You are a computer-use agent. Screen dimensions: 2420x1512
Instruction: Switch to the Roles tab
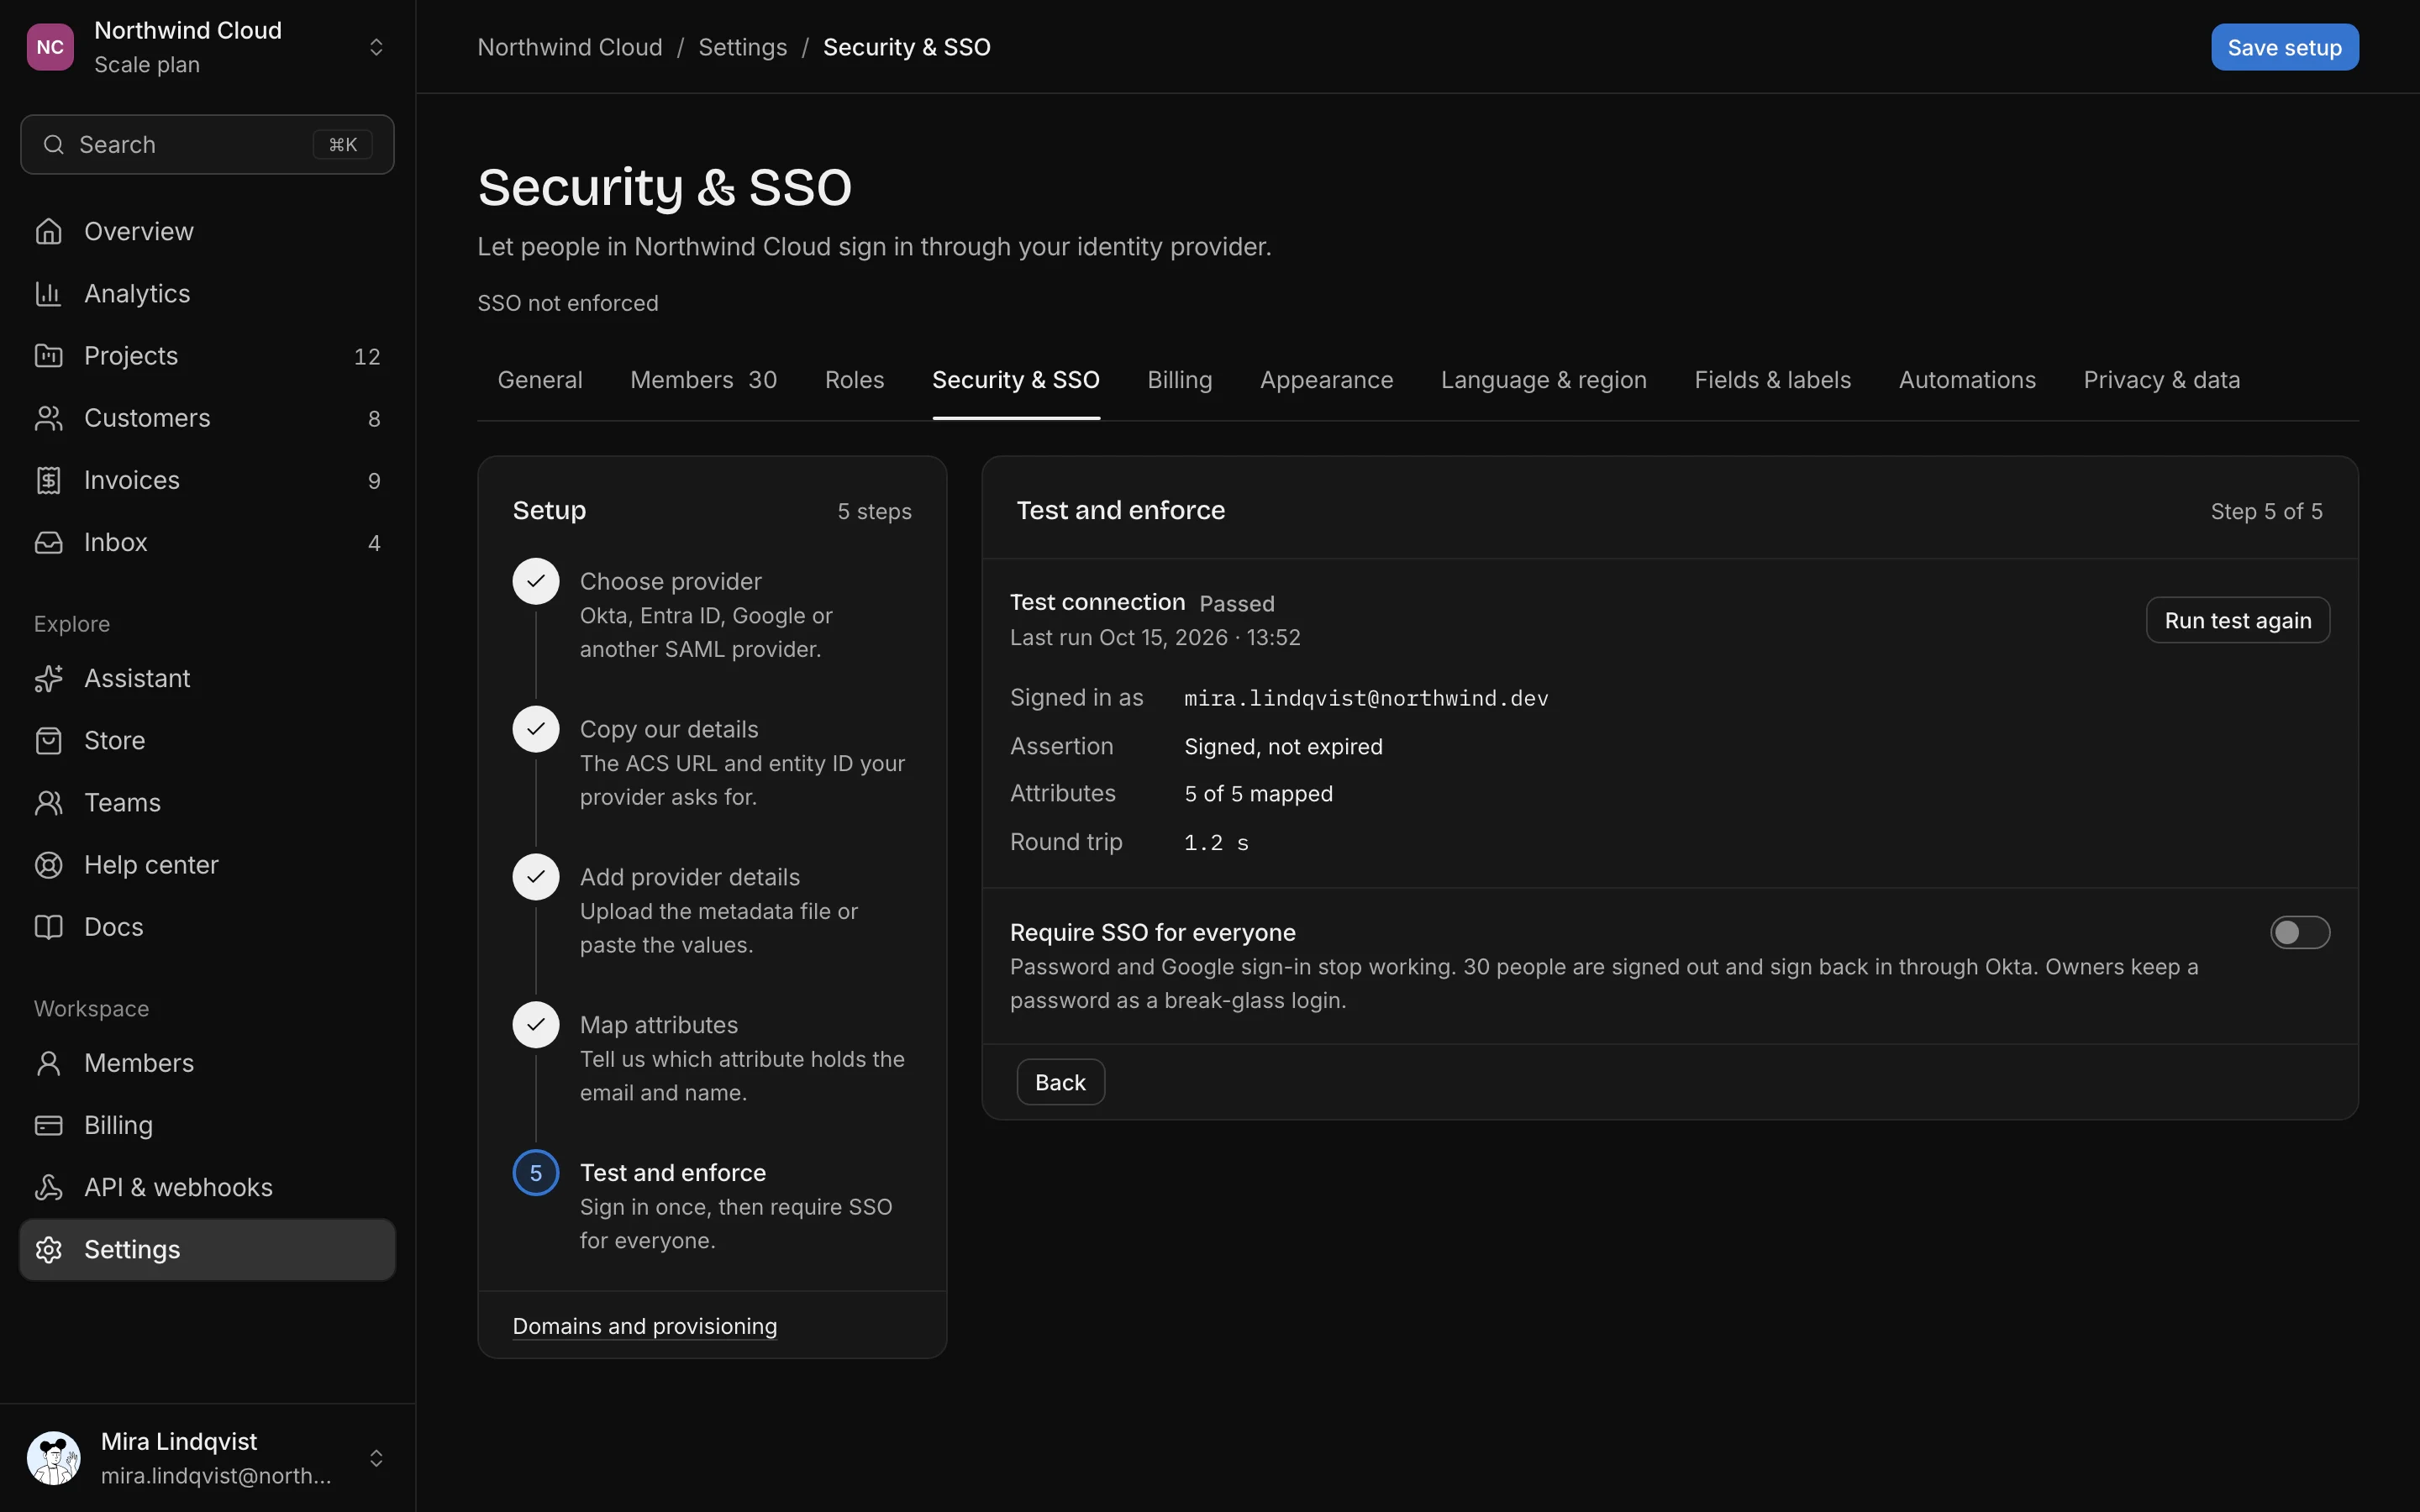(854, 380)
